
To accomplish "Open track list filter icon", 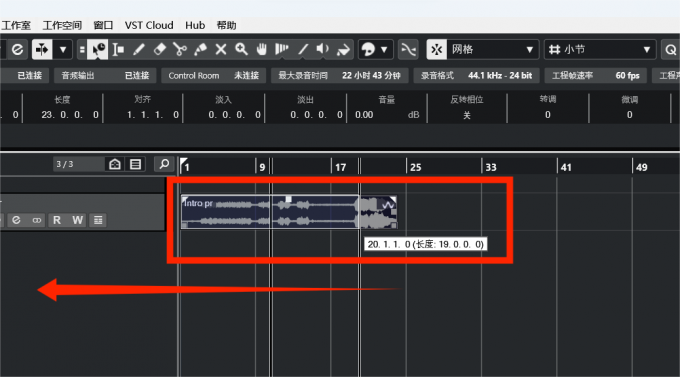I will click(x=135, y=164).
